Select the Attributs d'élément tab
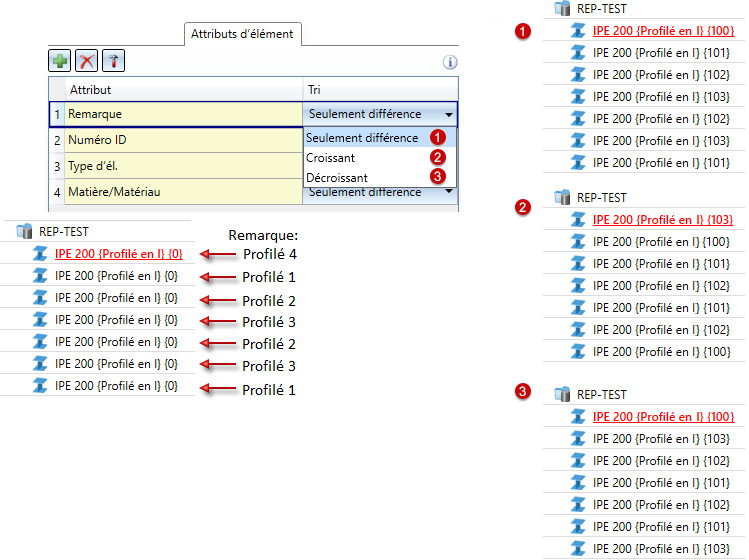 [x=243, y=34]
